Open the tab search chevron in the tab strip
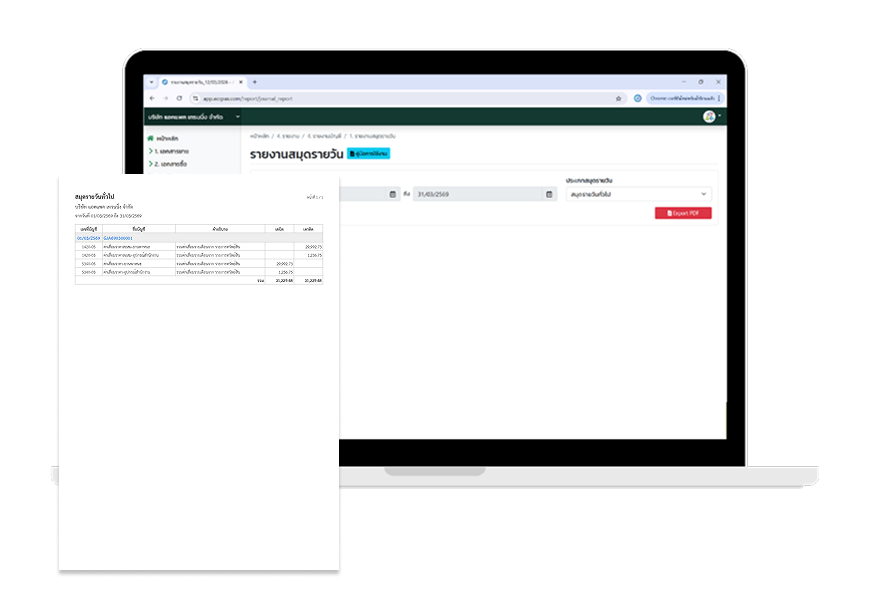This screenshot has height=595, width=870. pos(151,82)
